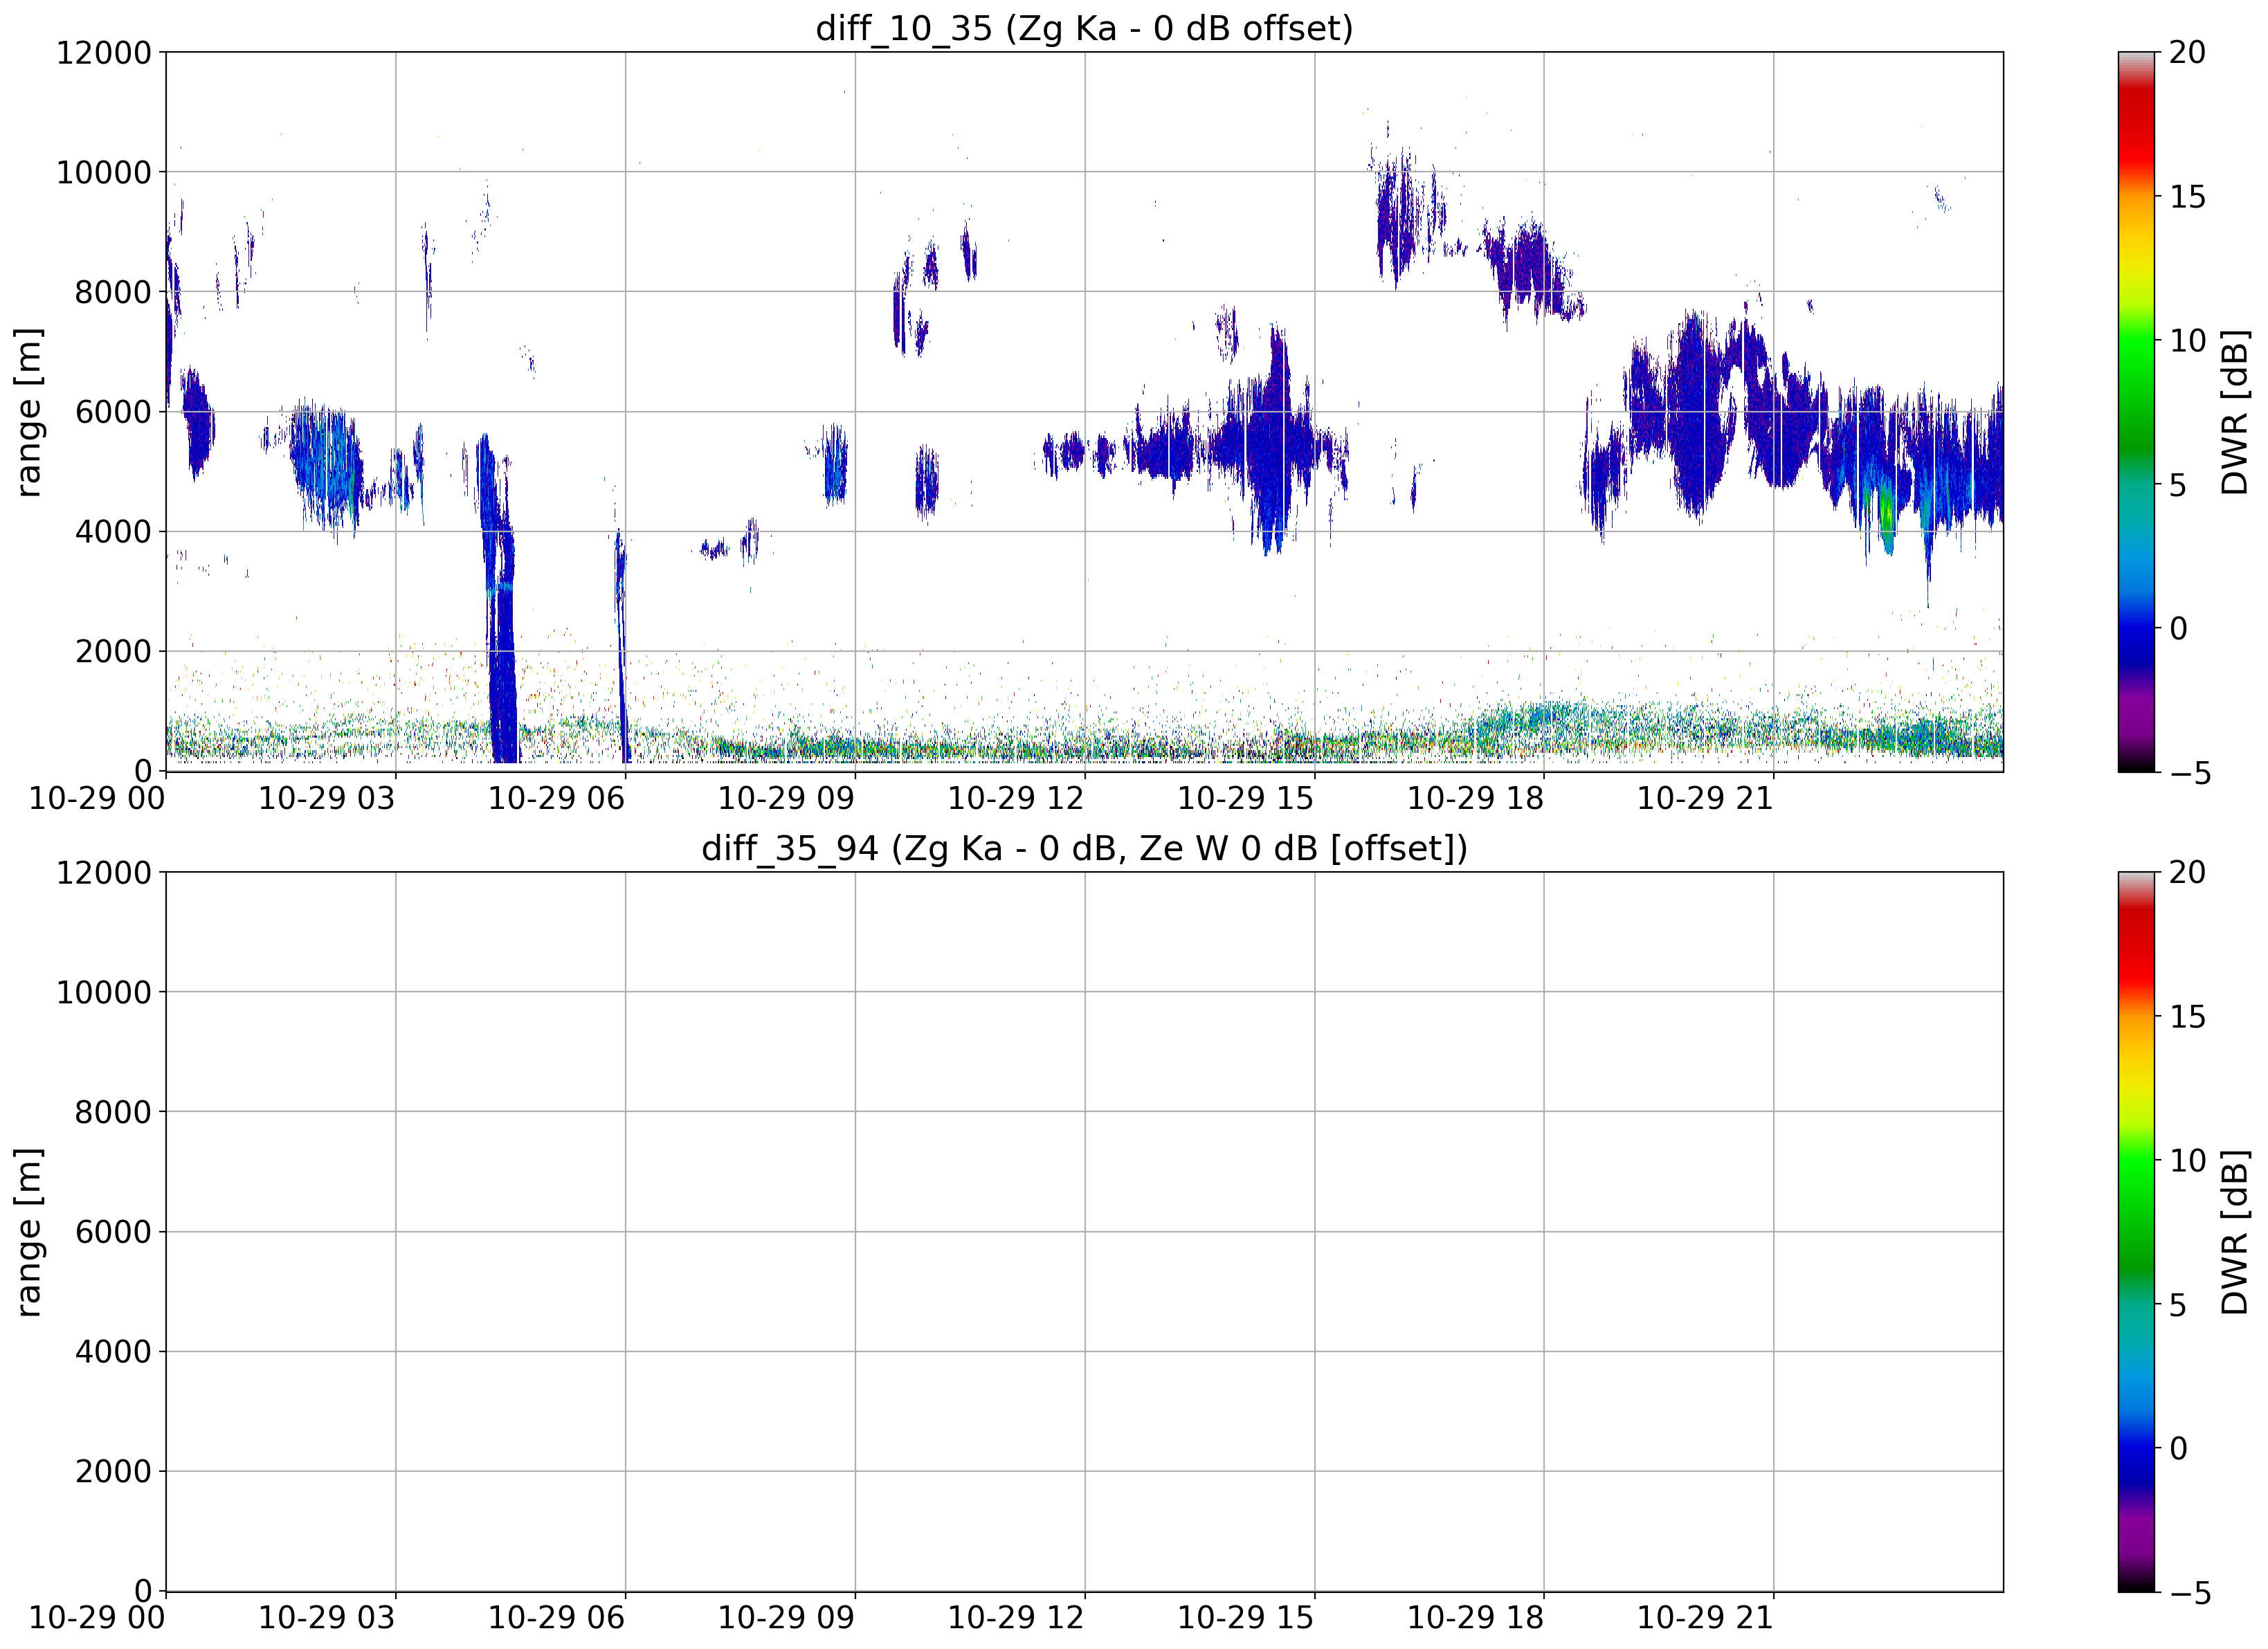Click the "10000" range tick of diff_10_35
2268x1649 pixels.
click(x=104, y=172)
